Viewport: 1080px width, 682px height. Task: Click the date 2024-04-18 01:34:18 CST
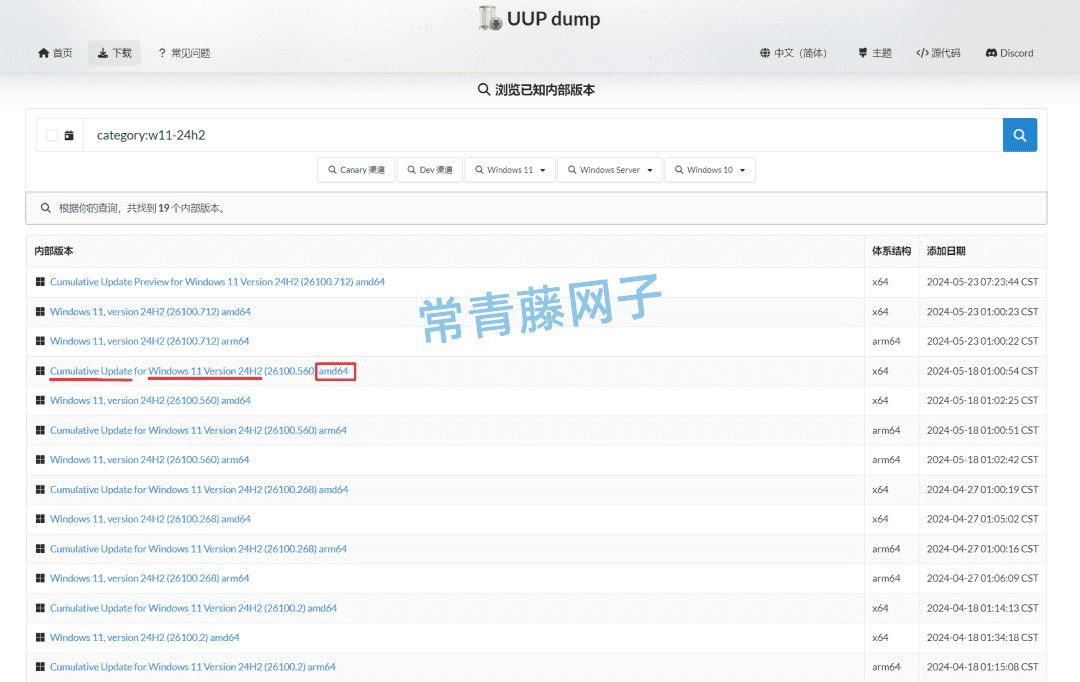(982, 637)
